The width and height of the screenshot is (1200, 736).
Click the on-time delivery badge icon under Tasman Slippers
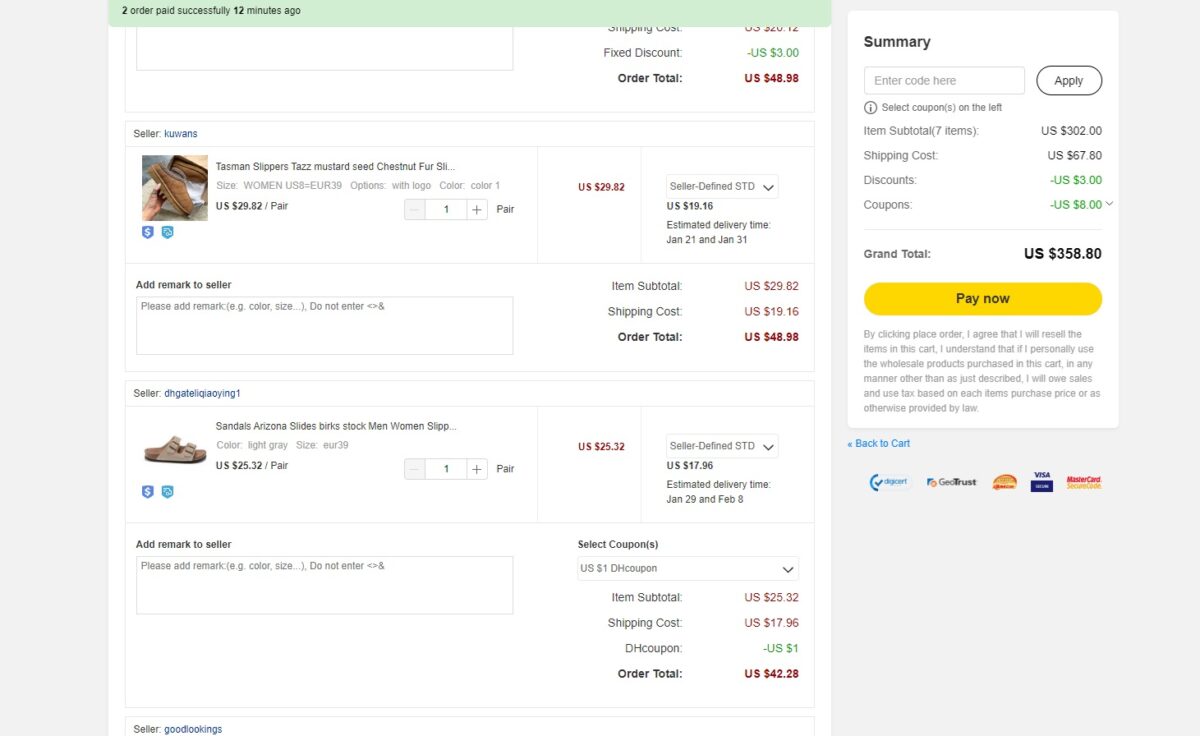(166, 232)
